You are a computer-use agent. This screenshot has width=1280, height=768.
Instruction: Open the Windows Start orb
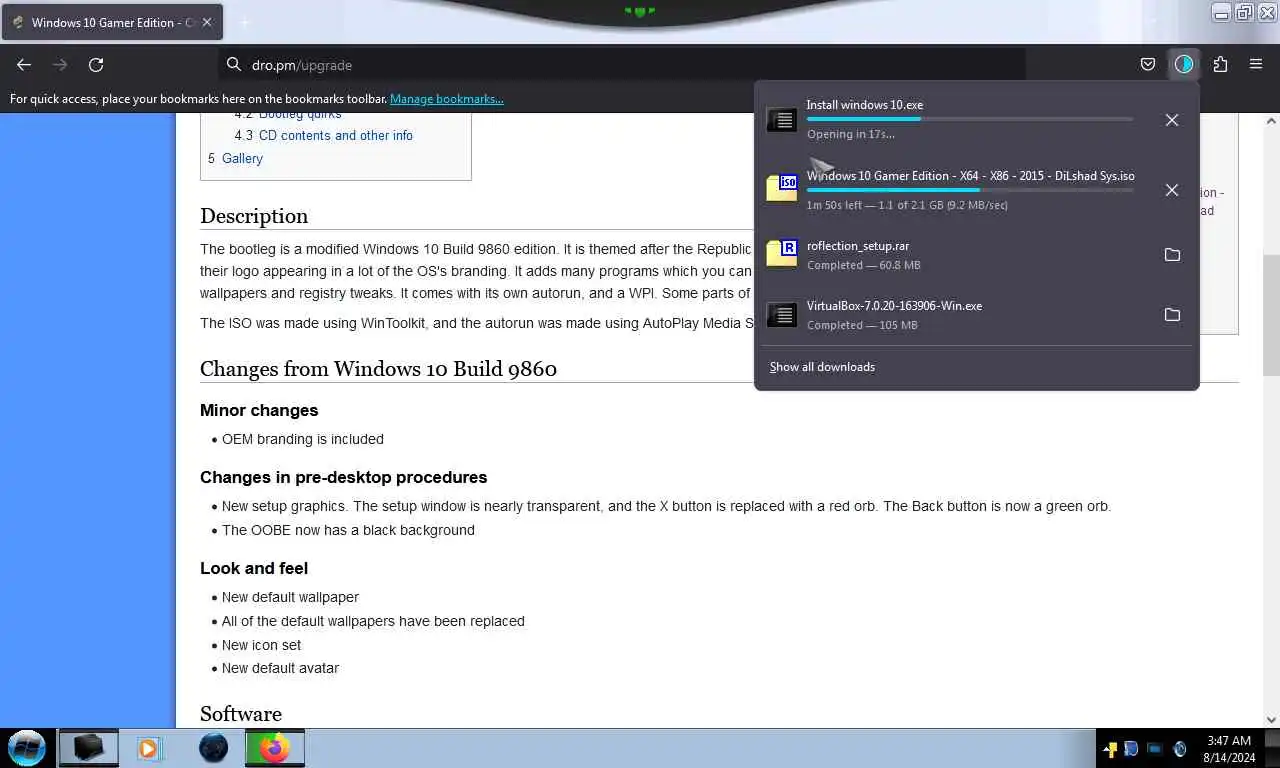[27, 748]
